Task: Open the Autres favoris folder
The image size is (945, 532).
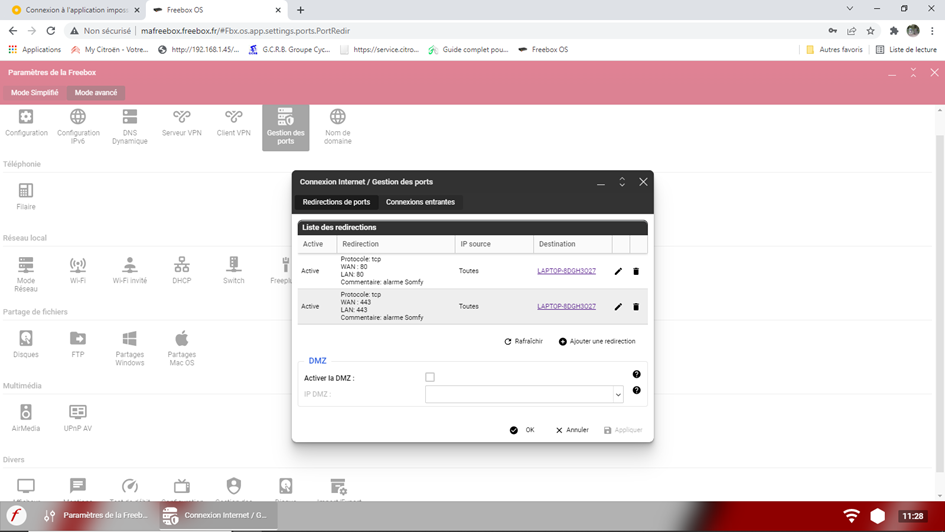Action: pyautogui.click(x=834, y=49)
